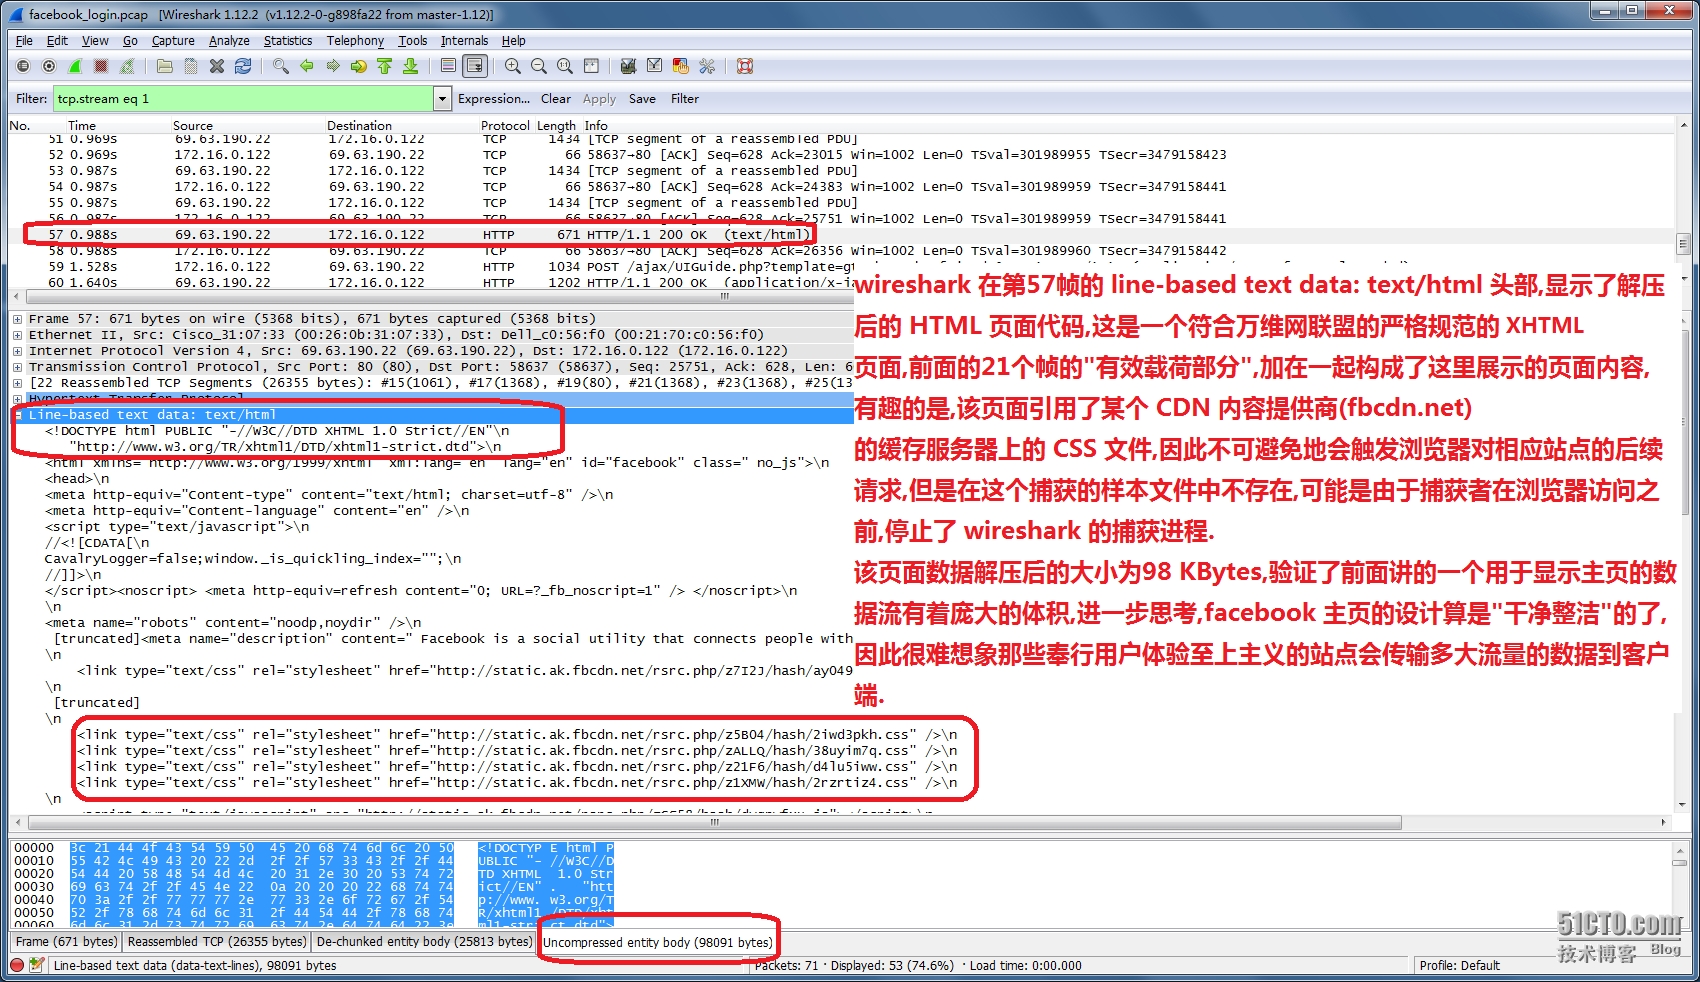Viewport: 1700px width, 982px height.
Task: Open help lifebuoy icon
Action: click(745, 66)
